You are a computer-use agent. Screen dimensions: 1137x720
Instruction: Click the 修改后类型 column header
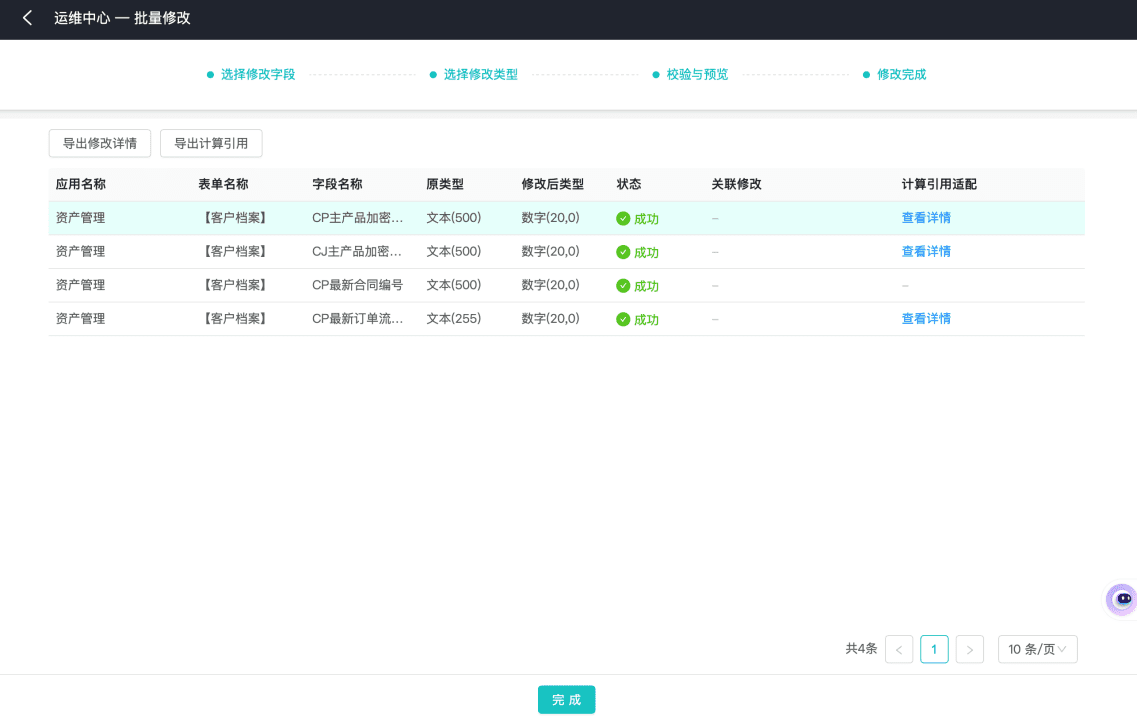coord(553,184)
